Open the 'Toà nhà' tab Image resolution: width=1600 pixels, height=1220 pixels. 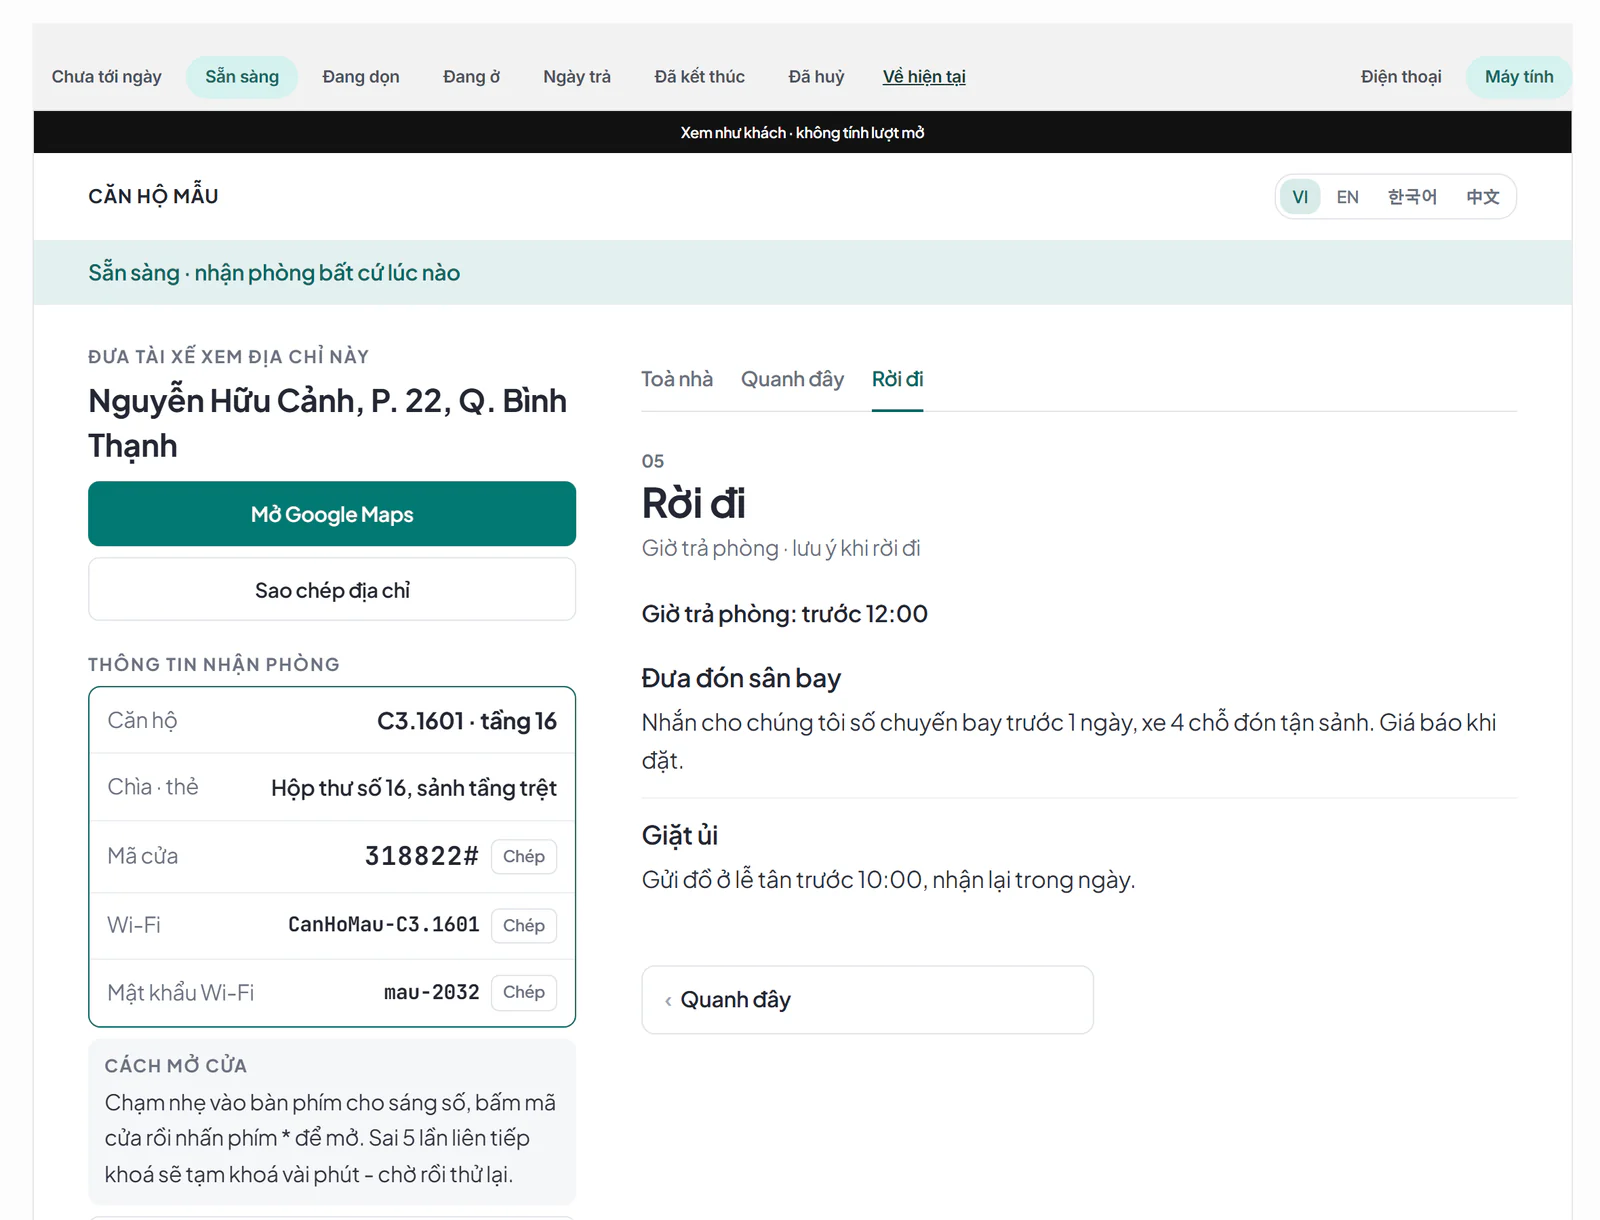click(x=677, y=379)
